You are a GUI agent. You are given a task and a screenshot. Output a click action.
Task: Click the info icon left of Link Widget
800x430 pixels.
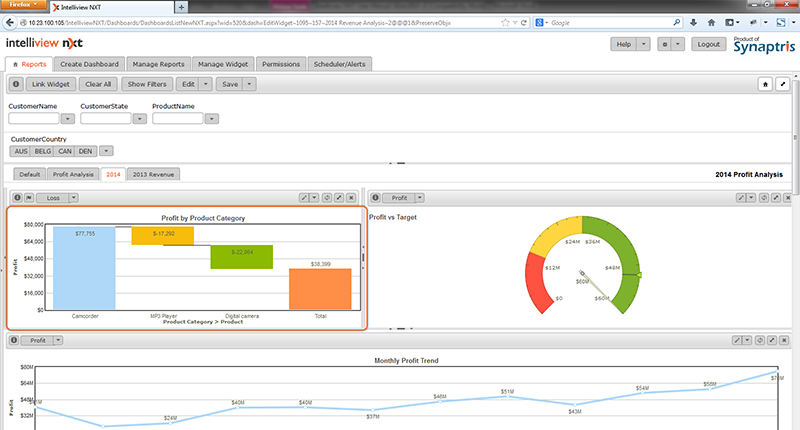click(x=16, y=85)
